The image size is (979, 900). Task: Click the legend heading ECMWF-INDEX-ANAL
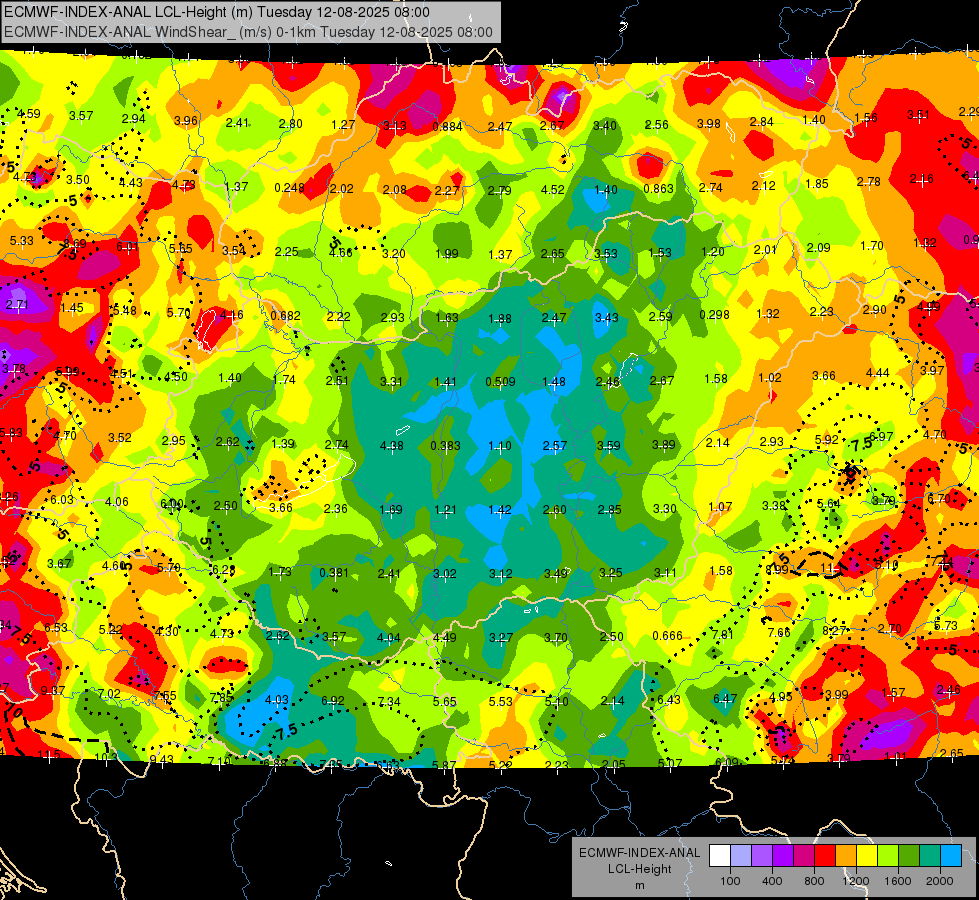(639, 853)
